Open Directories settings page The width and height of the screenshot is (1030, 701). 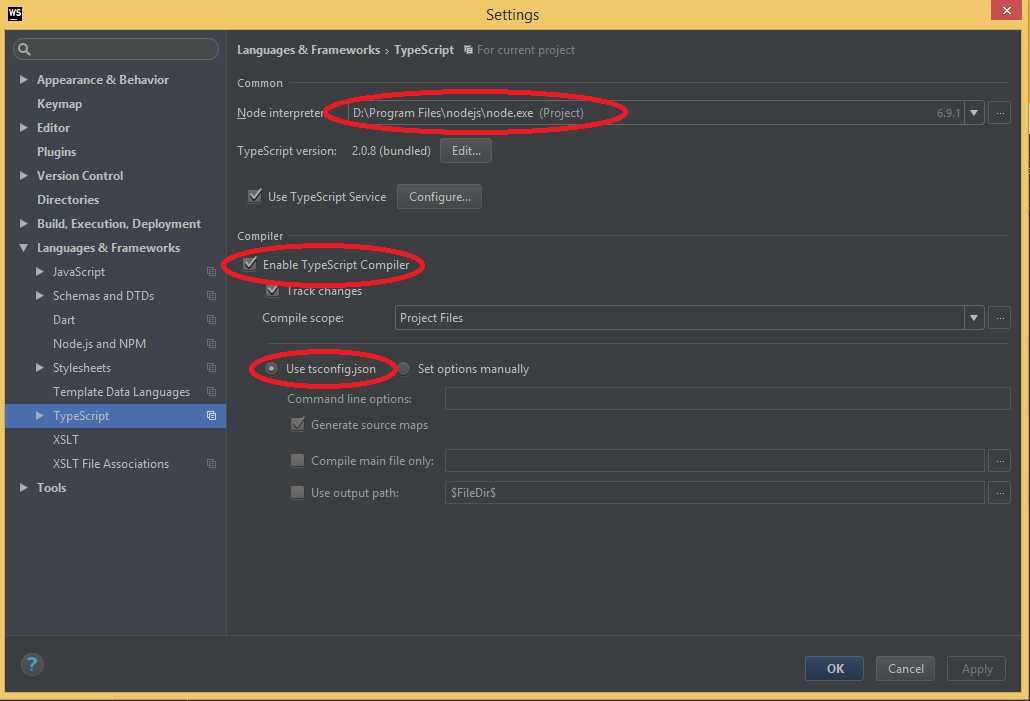click(x=68, y=200)
